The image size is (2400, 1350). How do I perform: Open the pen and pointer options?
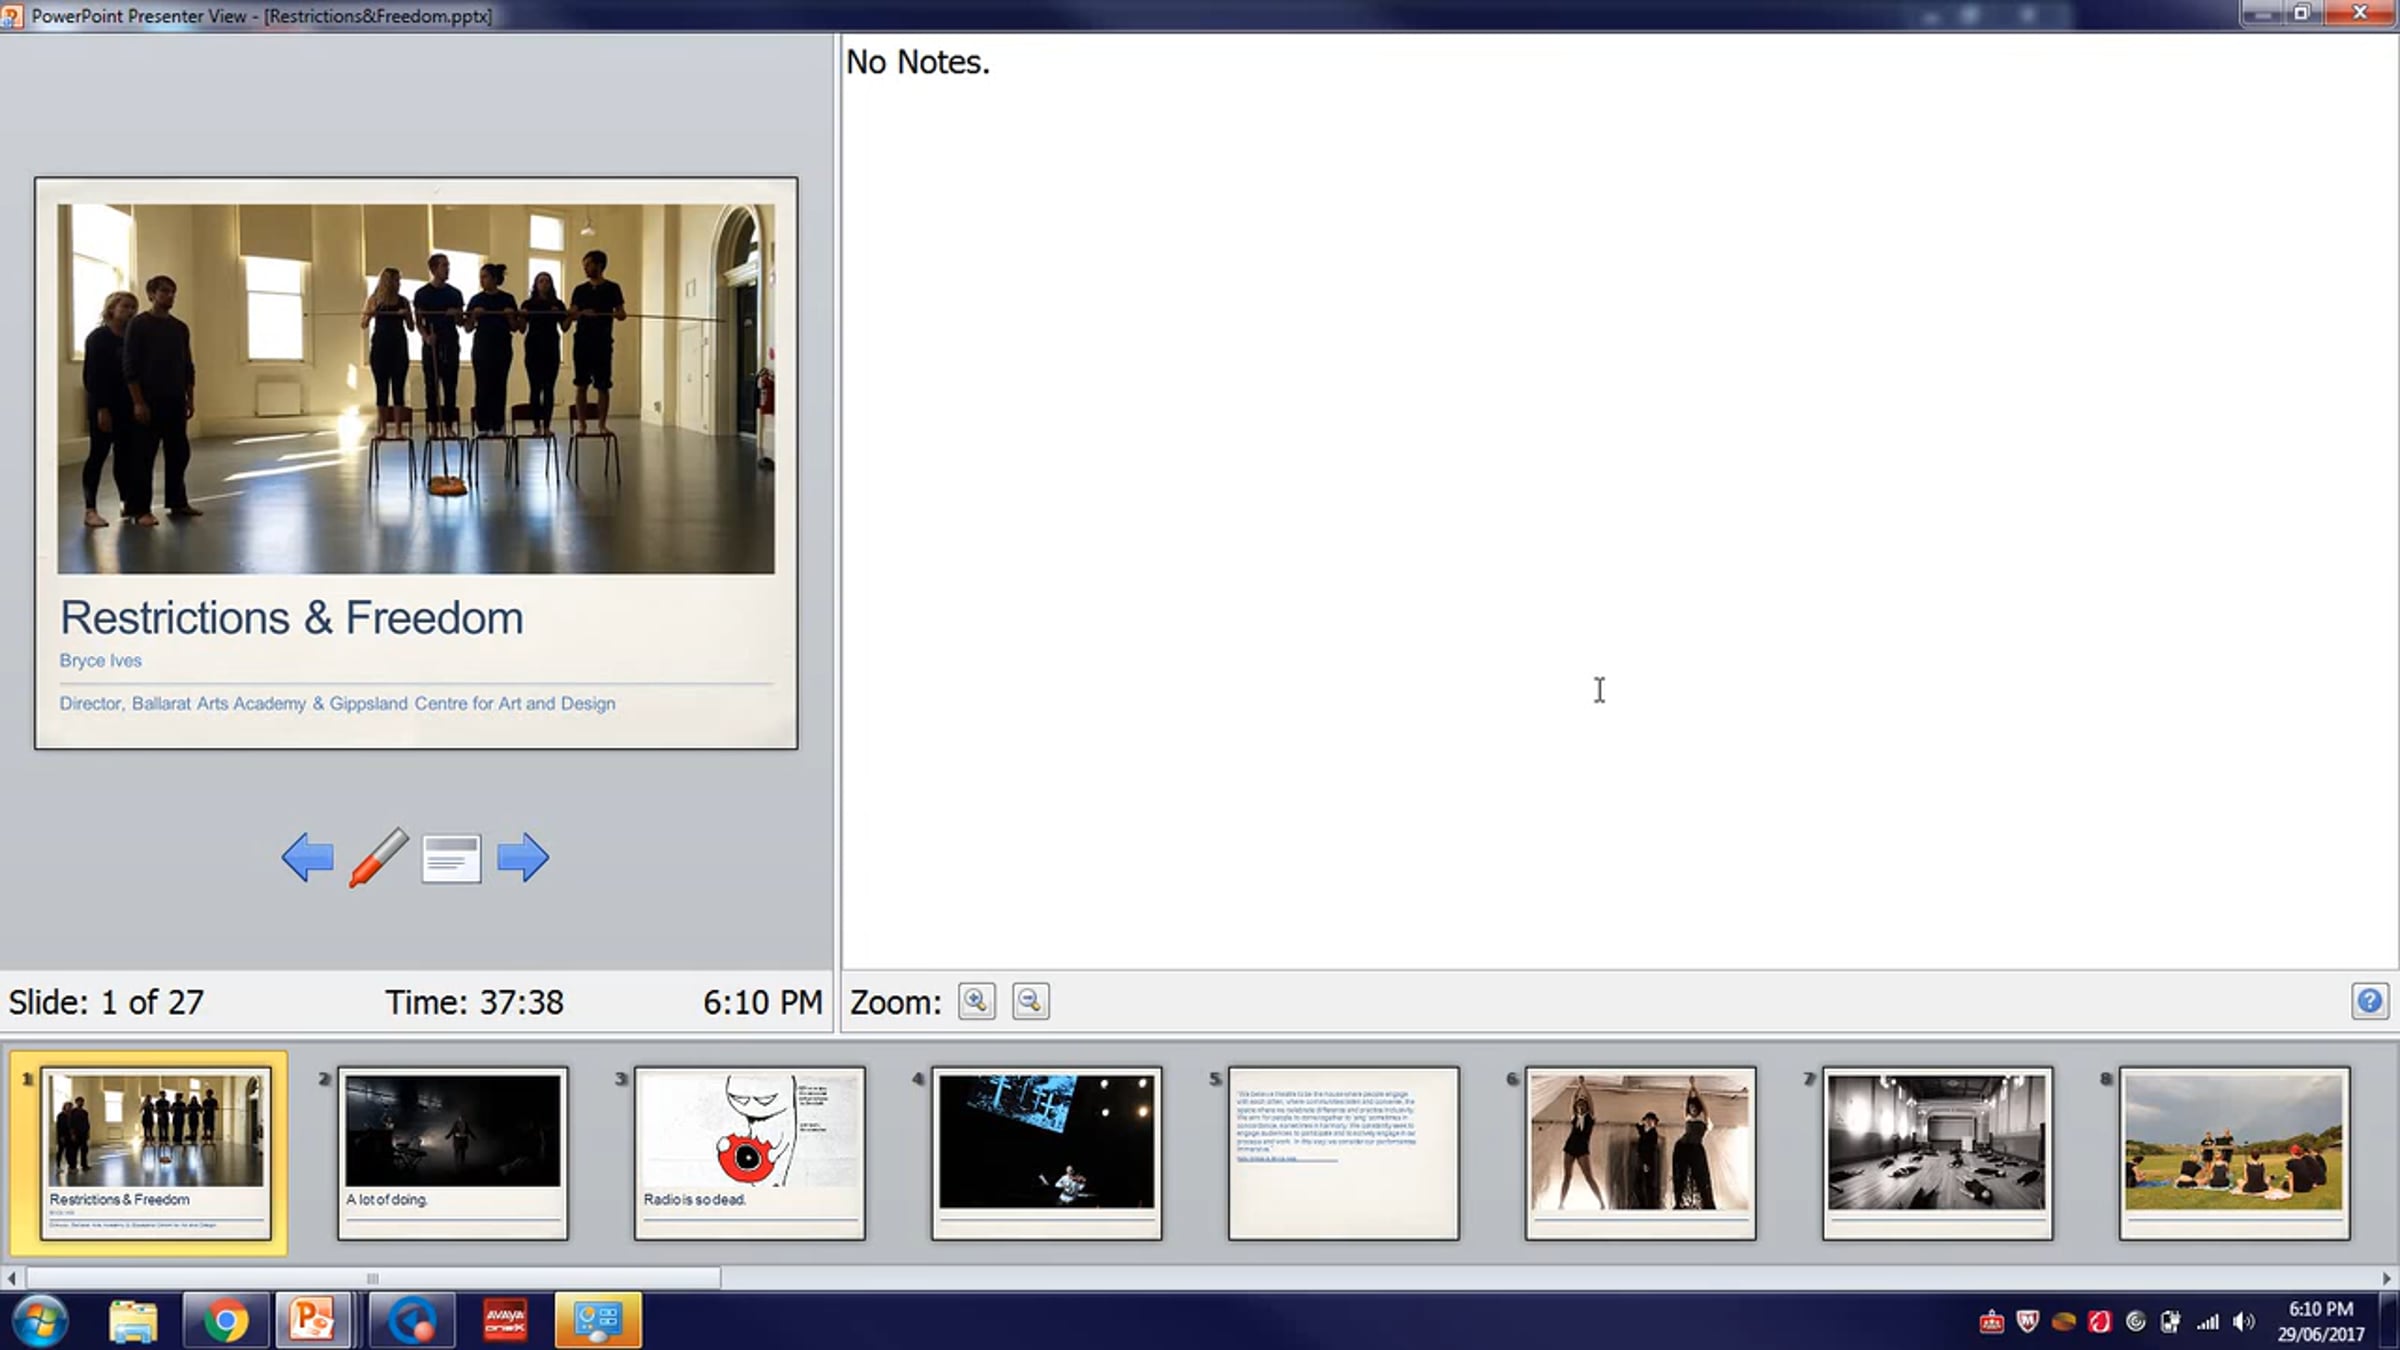click(378, 858)
